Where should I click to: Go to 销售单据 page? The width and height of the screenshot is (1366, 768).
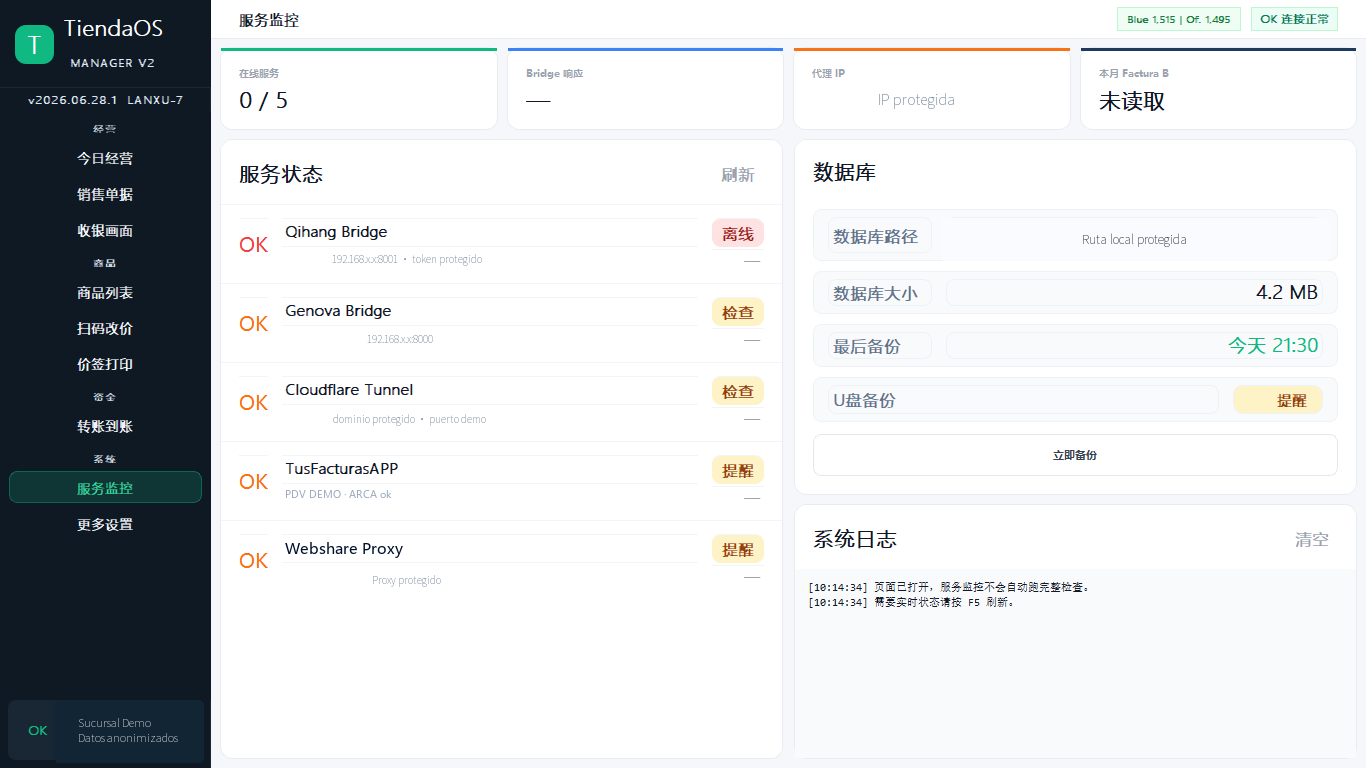click(x=105, y=194)
